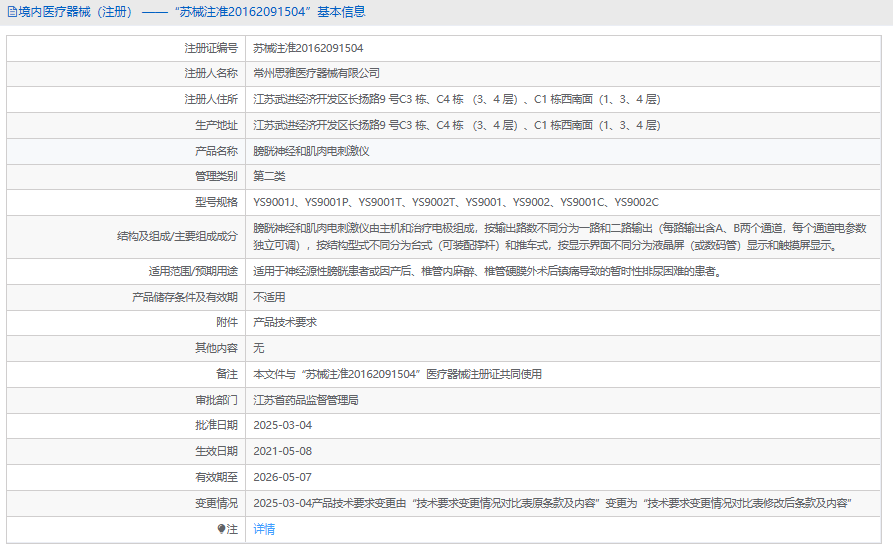Click the 型号规格 label
This screenshot has width=893, height=551.
click(x=216, y=202)
